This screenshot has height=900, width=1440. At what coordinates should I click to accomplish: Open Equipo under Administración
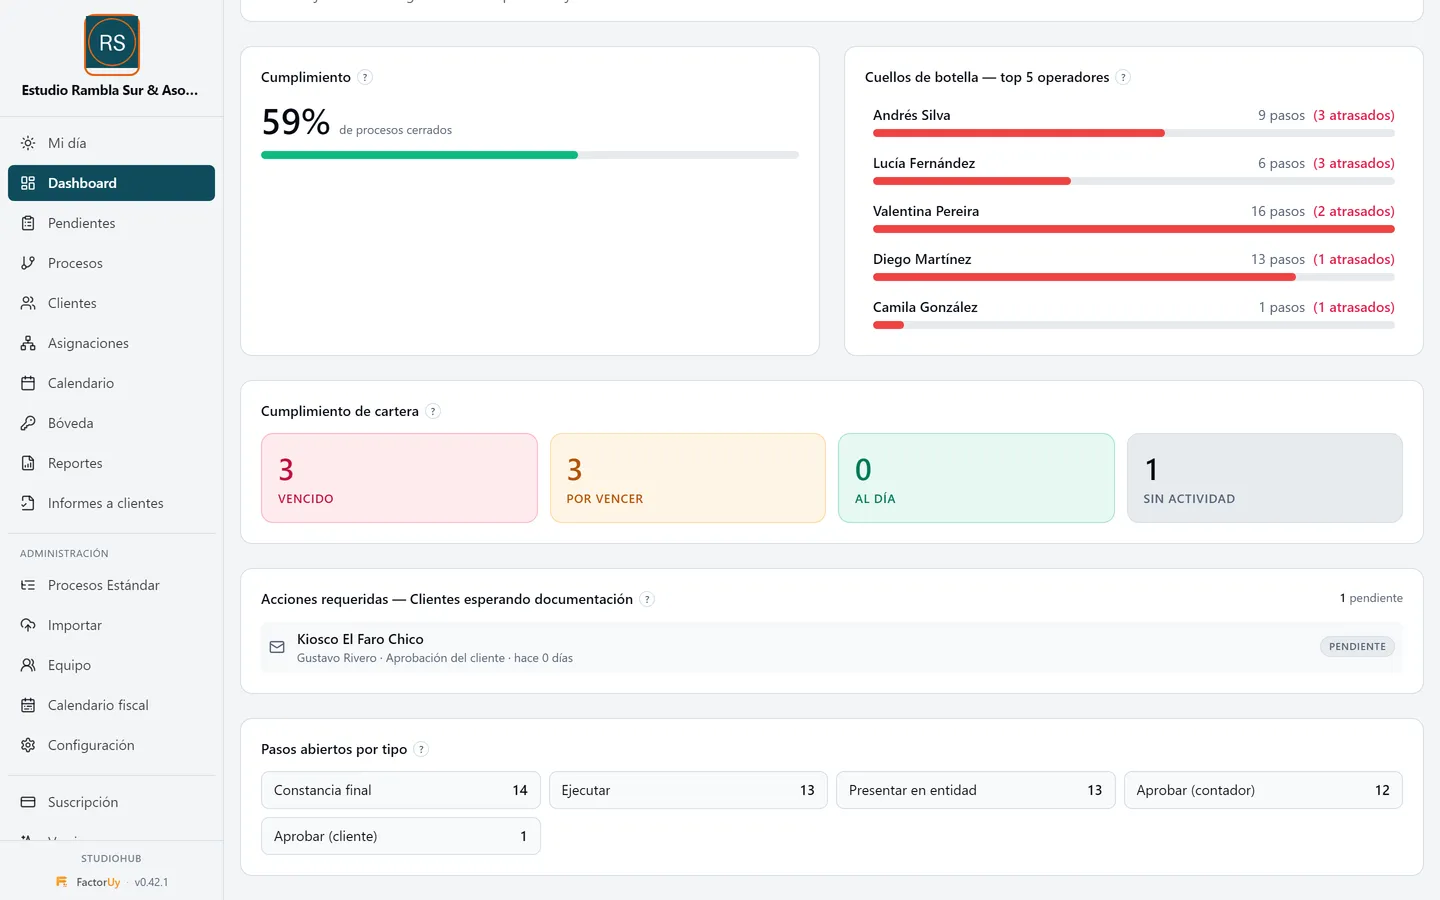[x=111, y=665]
